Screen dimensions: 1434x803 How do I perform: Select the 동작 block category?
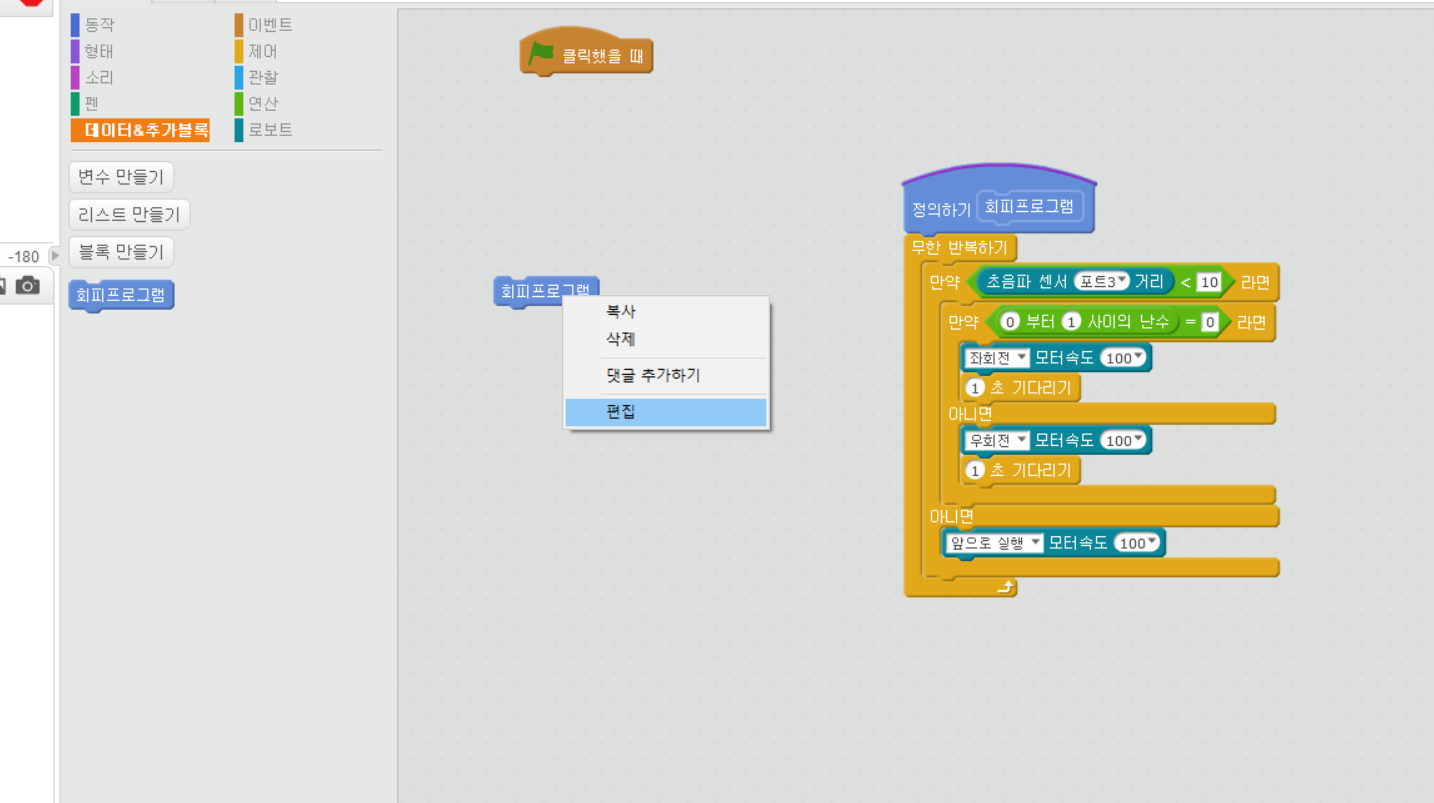coord(99,25)
